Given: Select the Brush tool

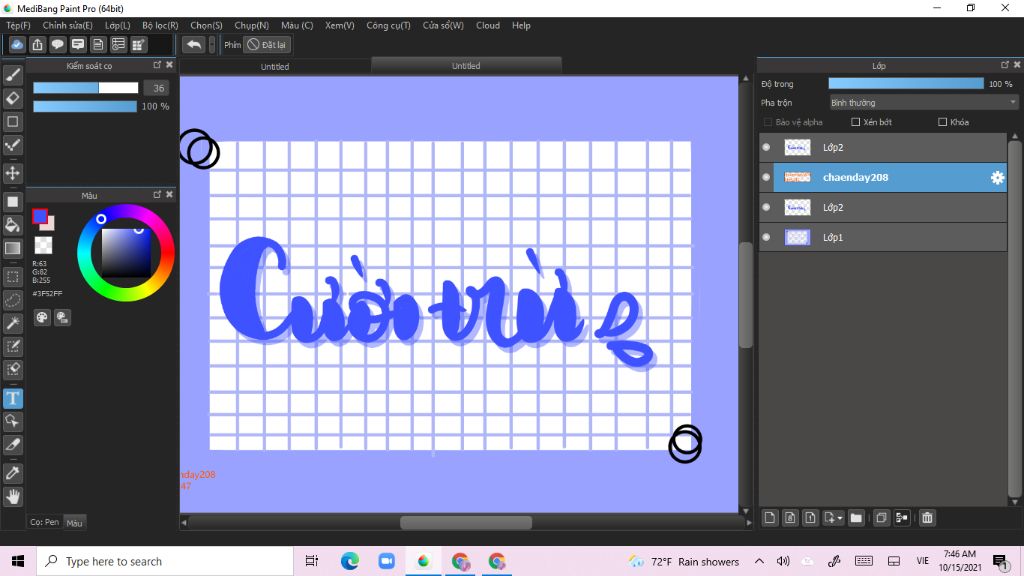Looking at the screenshot, I should coord(12,76).
